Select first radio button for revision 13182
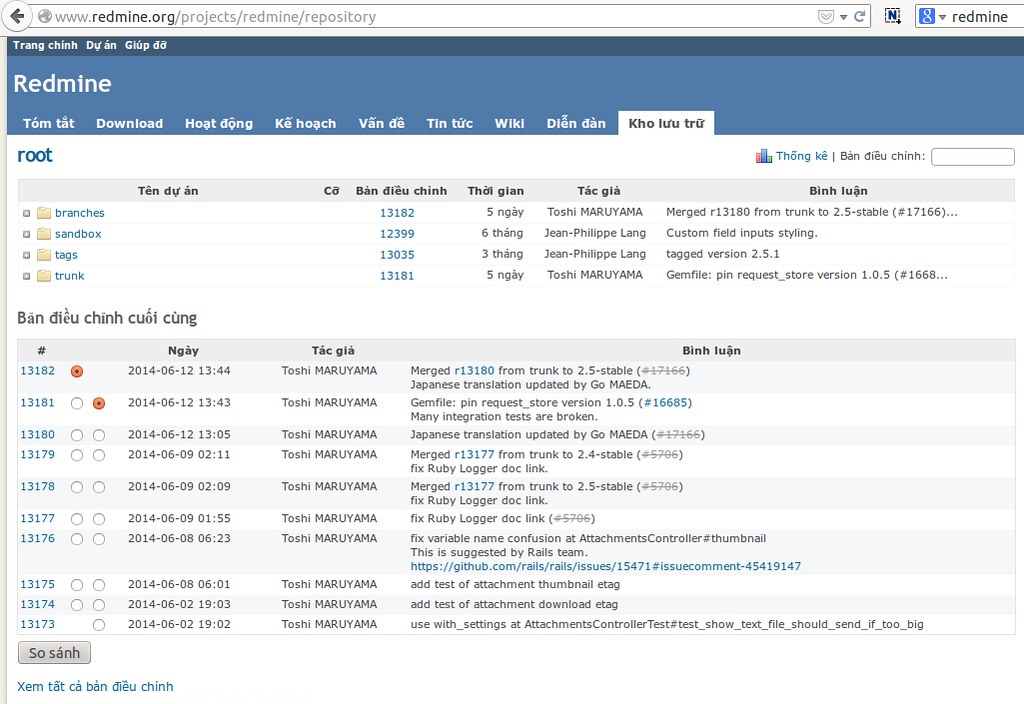1024x704 pixels. coord(77,372)
